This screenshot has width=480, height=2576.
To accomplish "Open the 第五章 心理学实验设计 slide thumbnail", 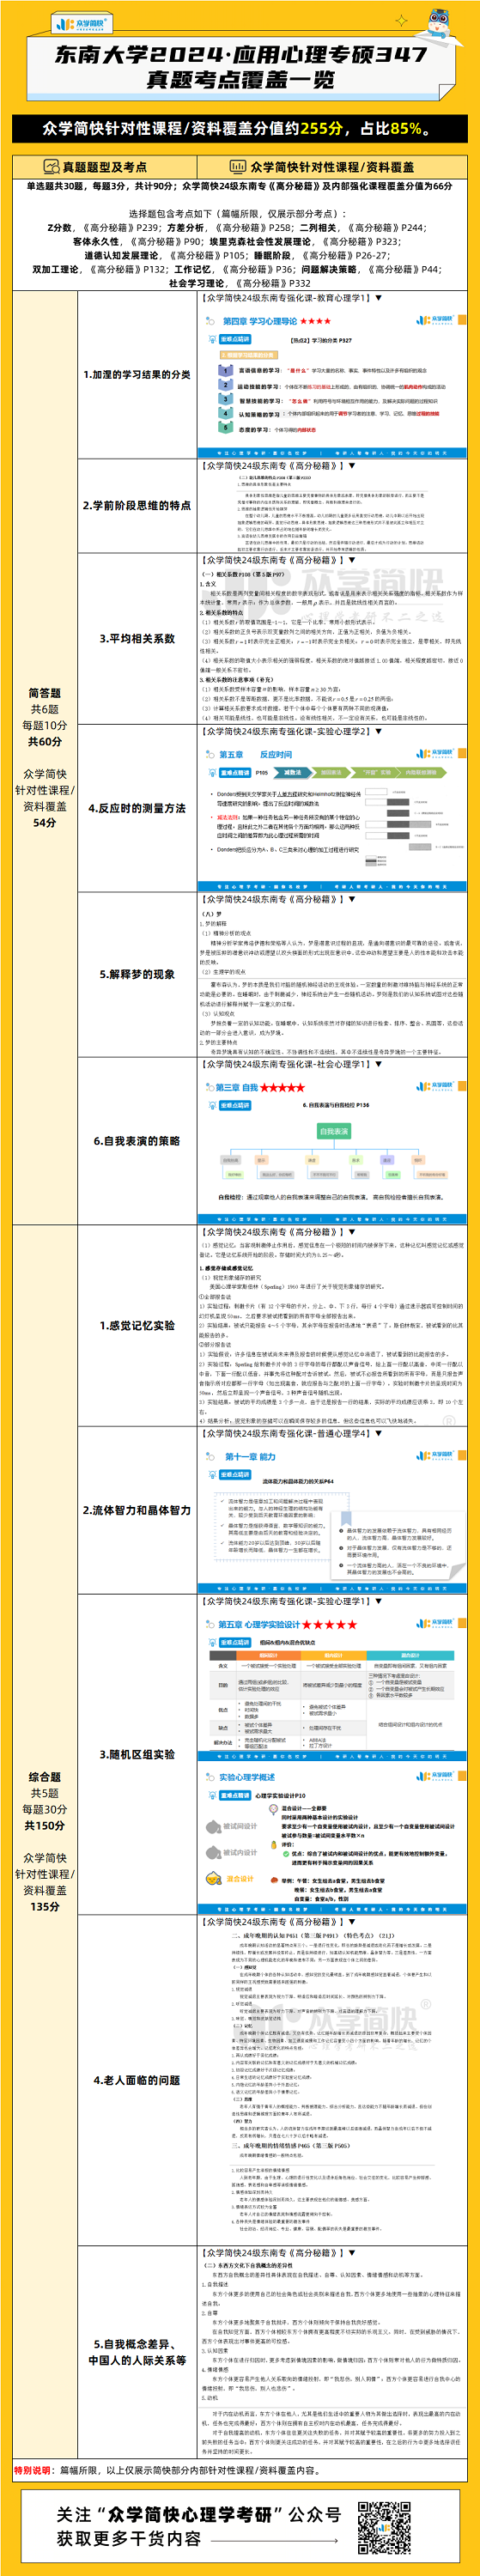I will coord(332,1684).
